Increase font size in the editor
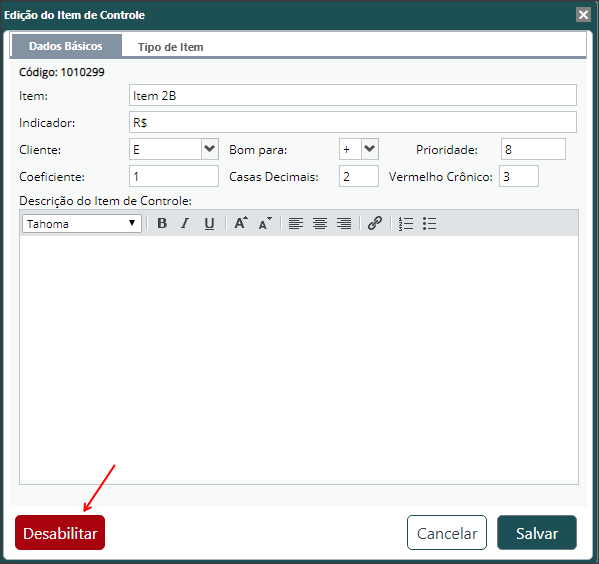The width and height of the screenshot is (599, 564). (241, 223)
